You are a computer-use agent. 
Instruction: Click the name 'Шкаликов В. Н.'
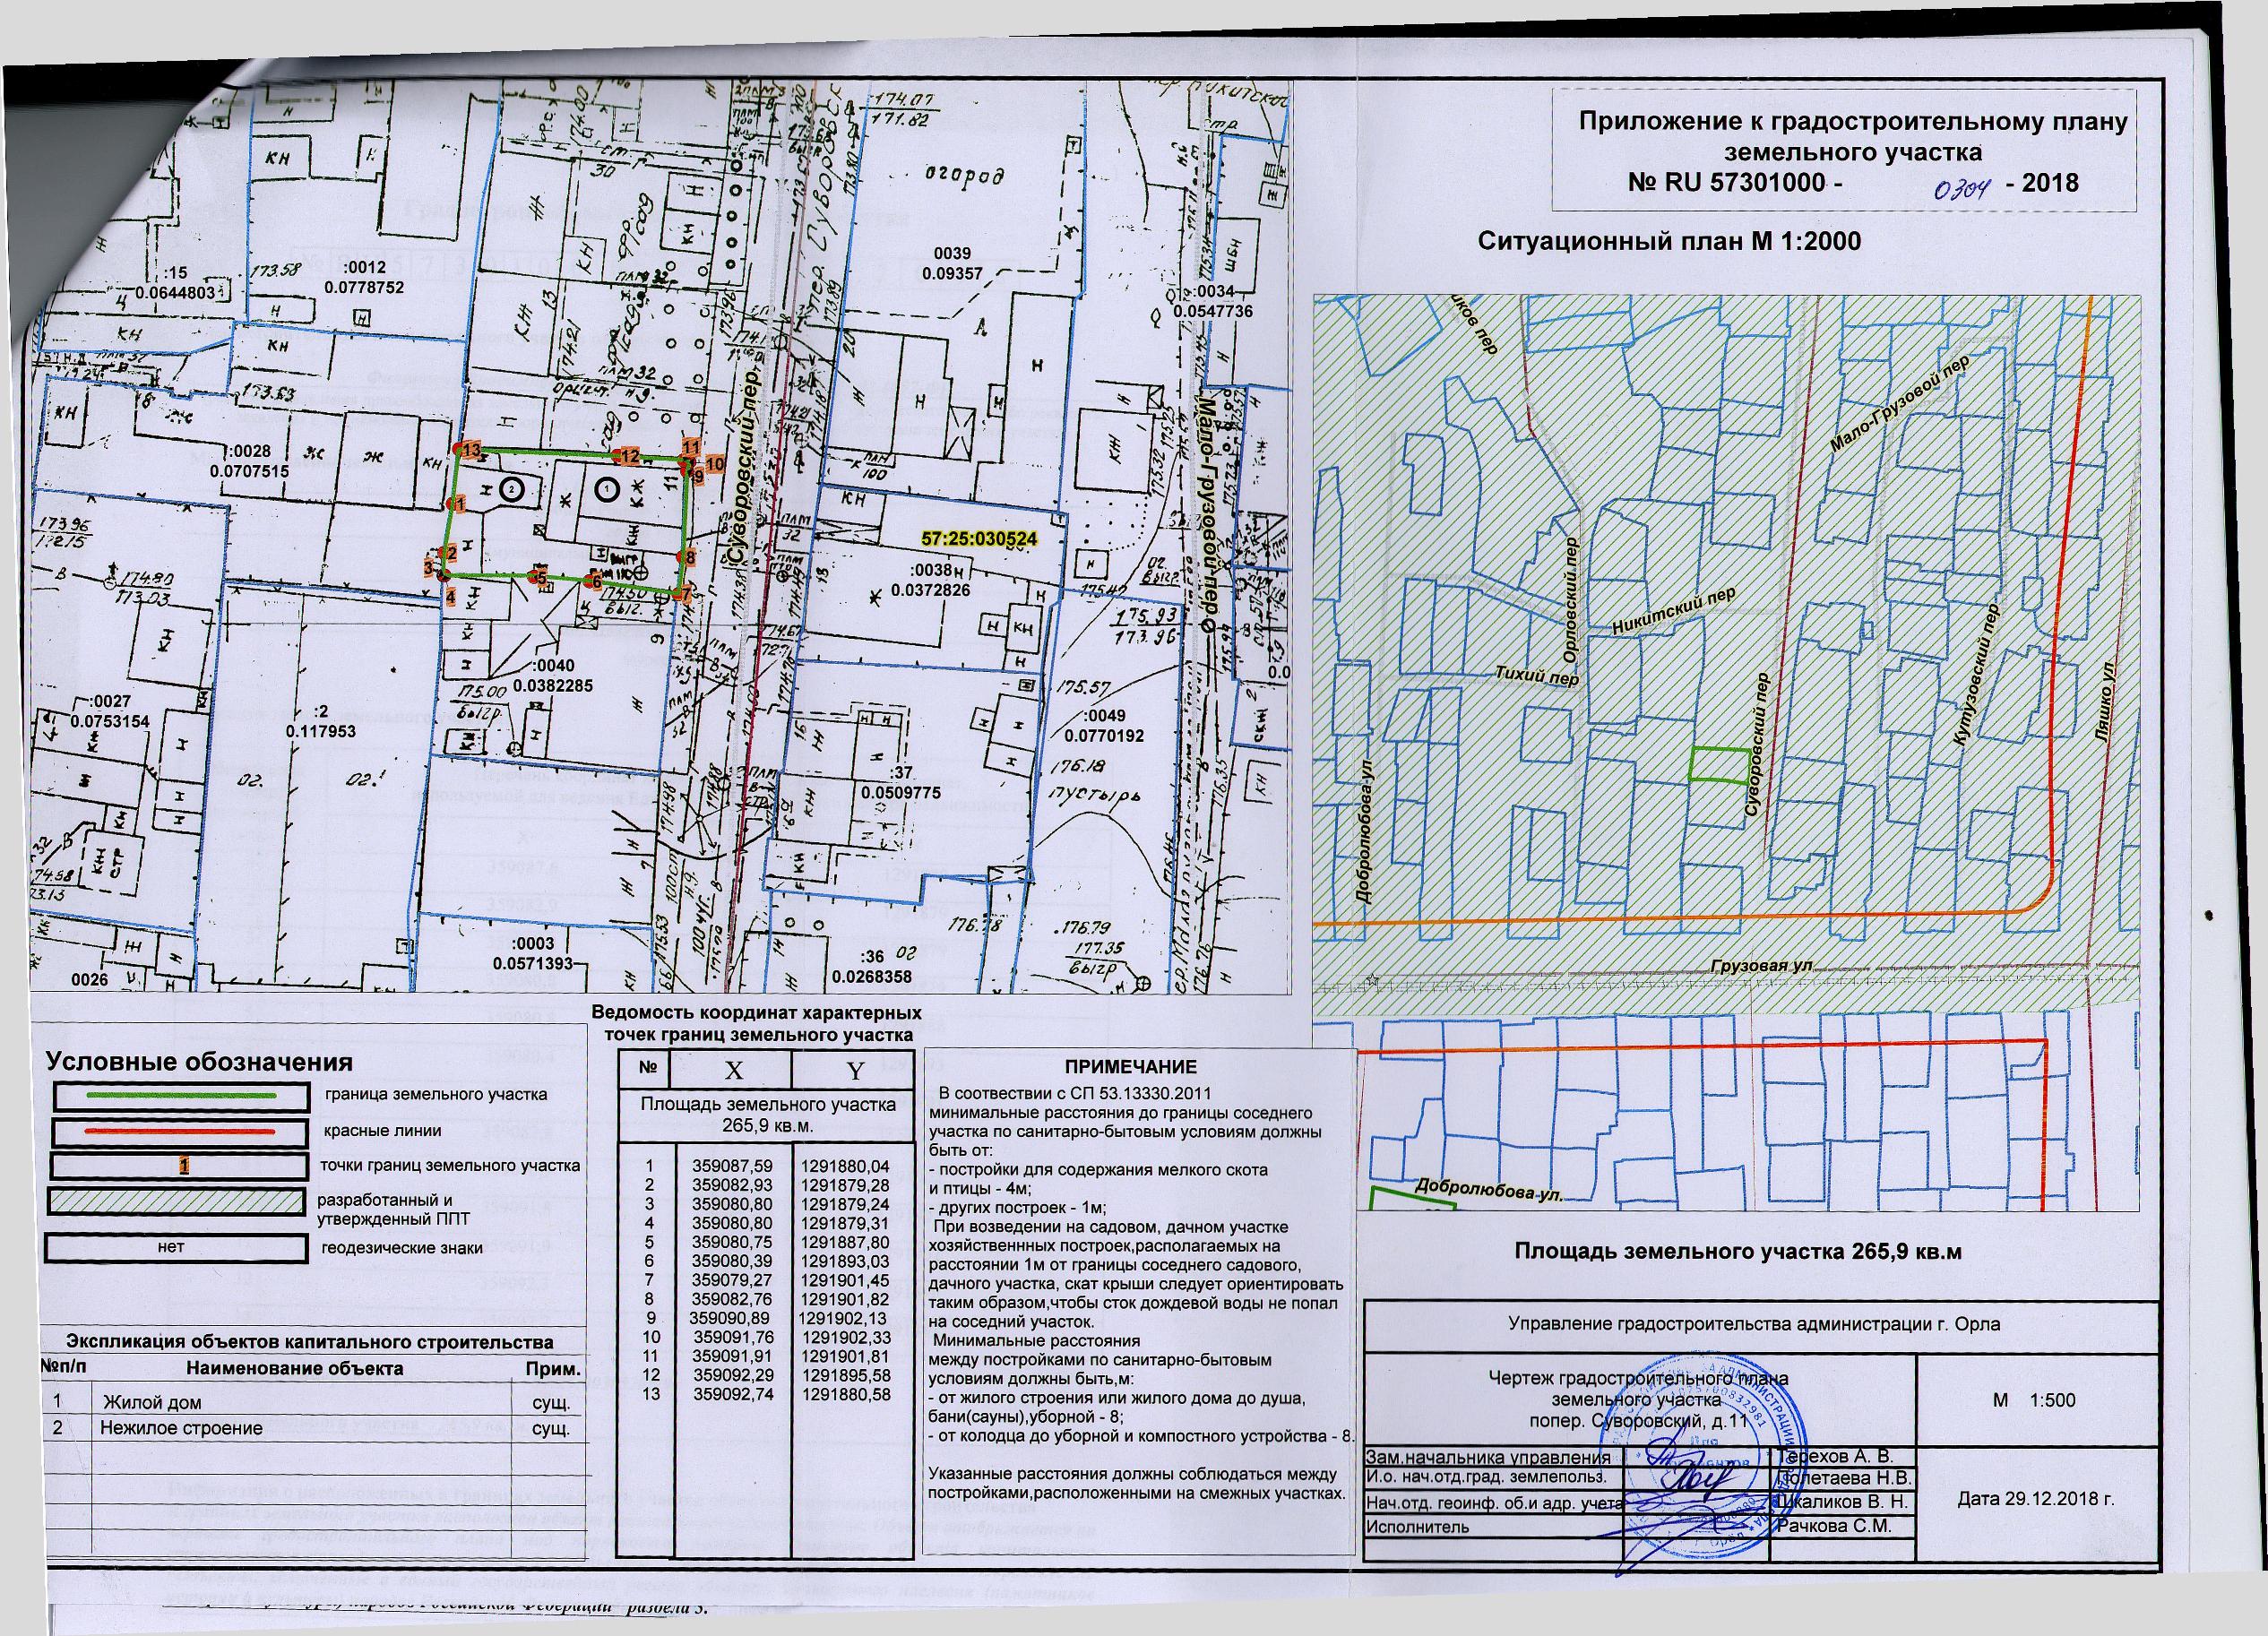click(1844, 1502)
